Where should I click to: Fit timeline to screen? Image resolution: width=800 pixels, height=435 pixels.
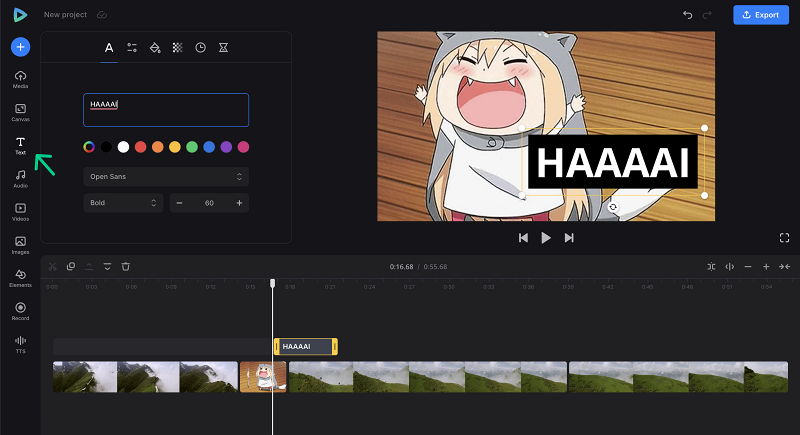pos(784,267)
